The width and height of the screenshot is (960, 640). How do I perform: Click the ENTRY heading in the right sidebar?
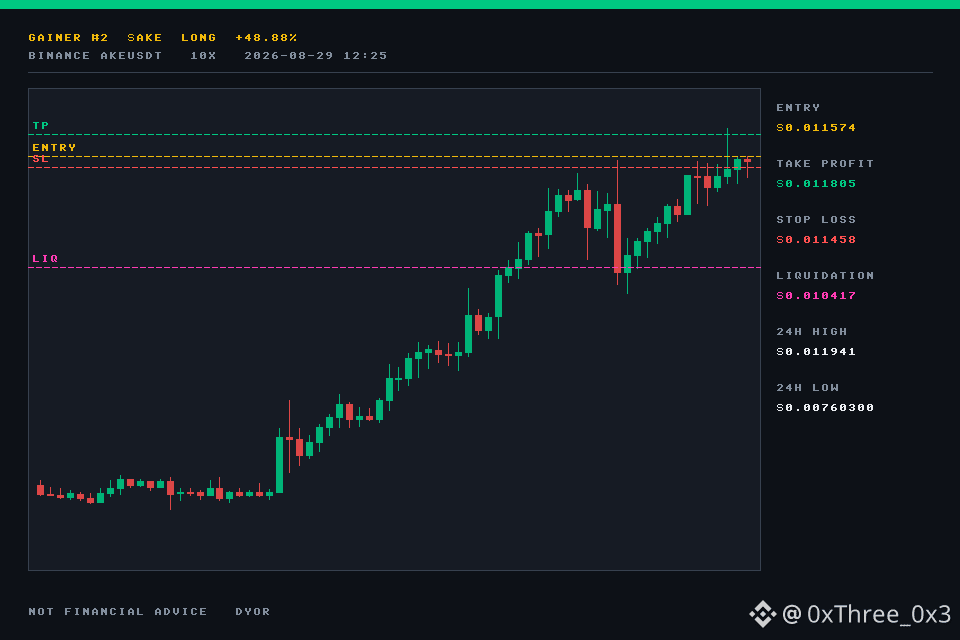point(798,108)
